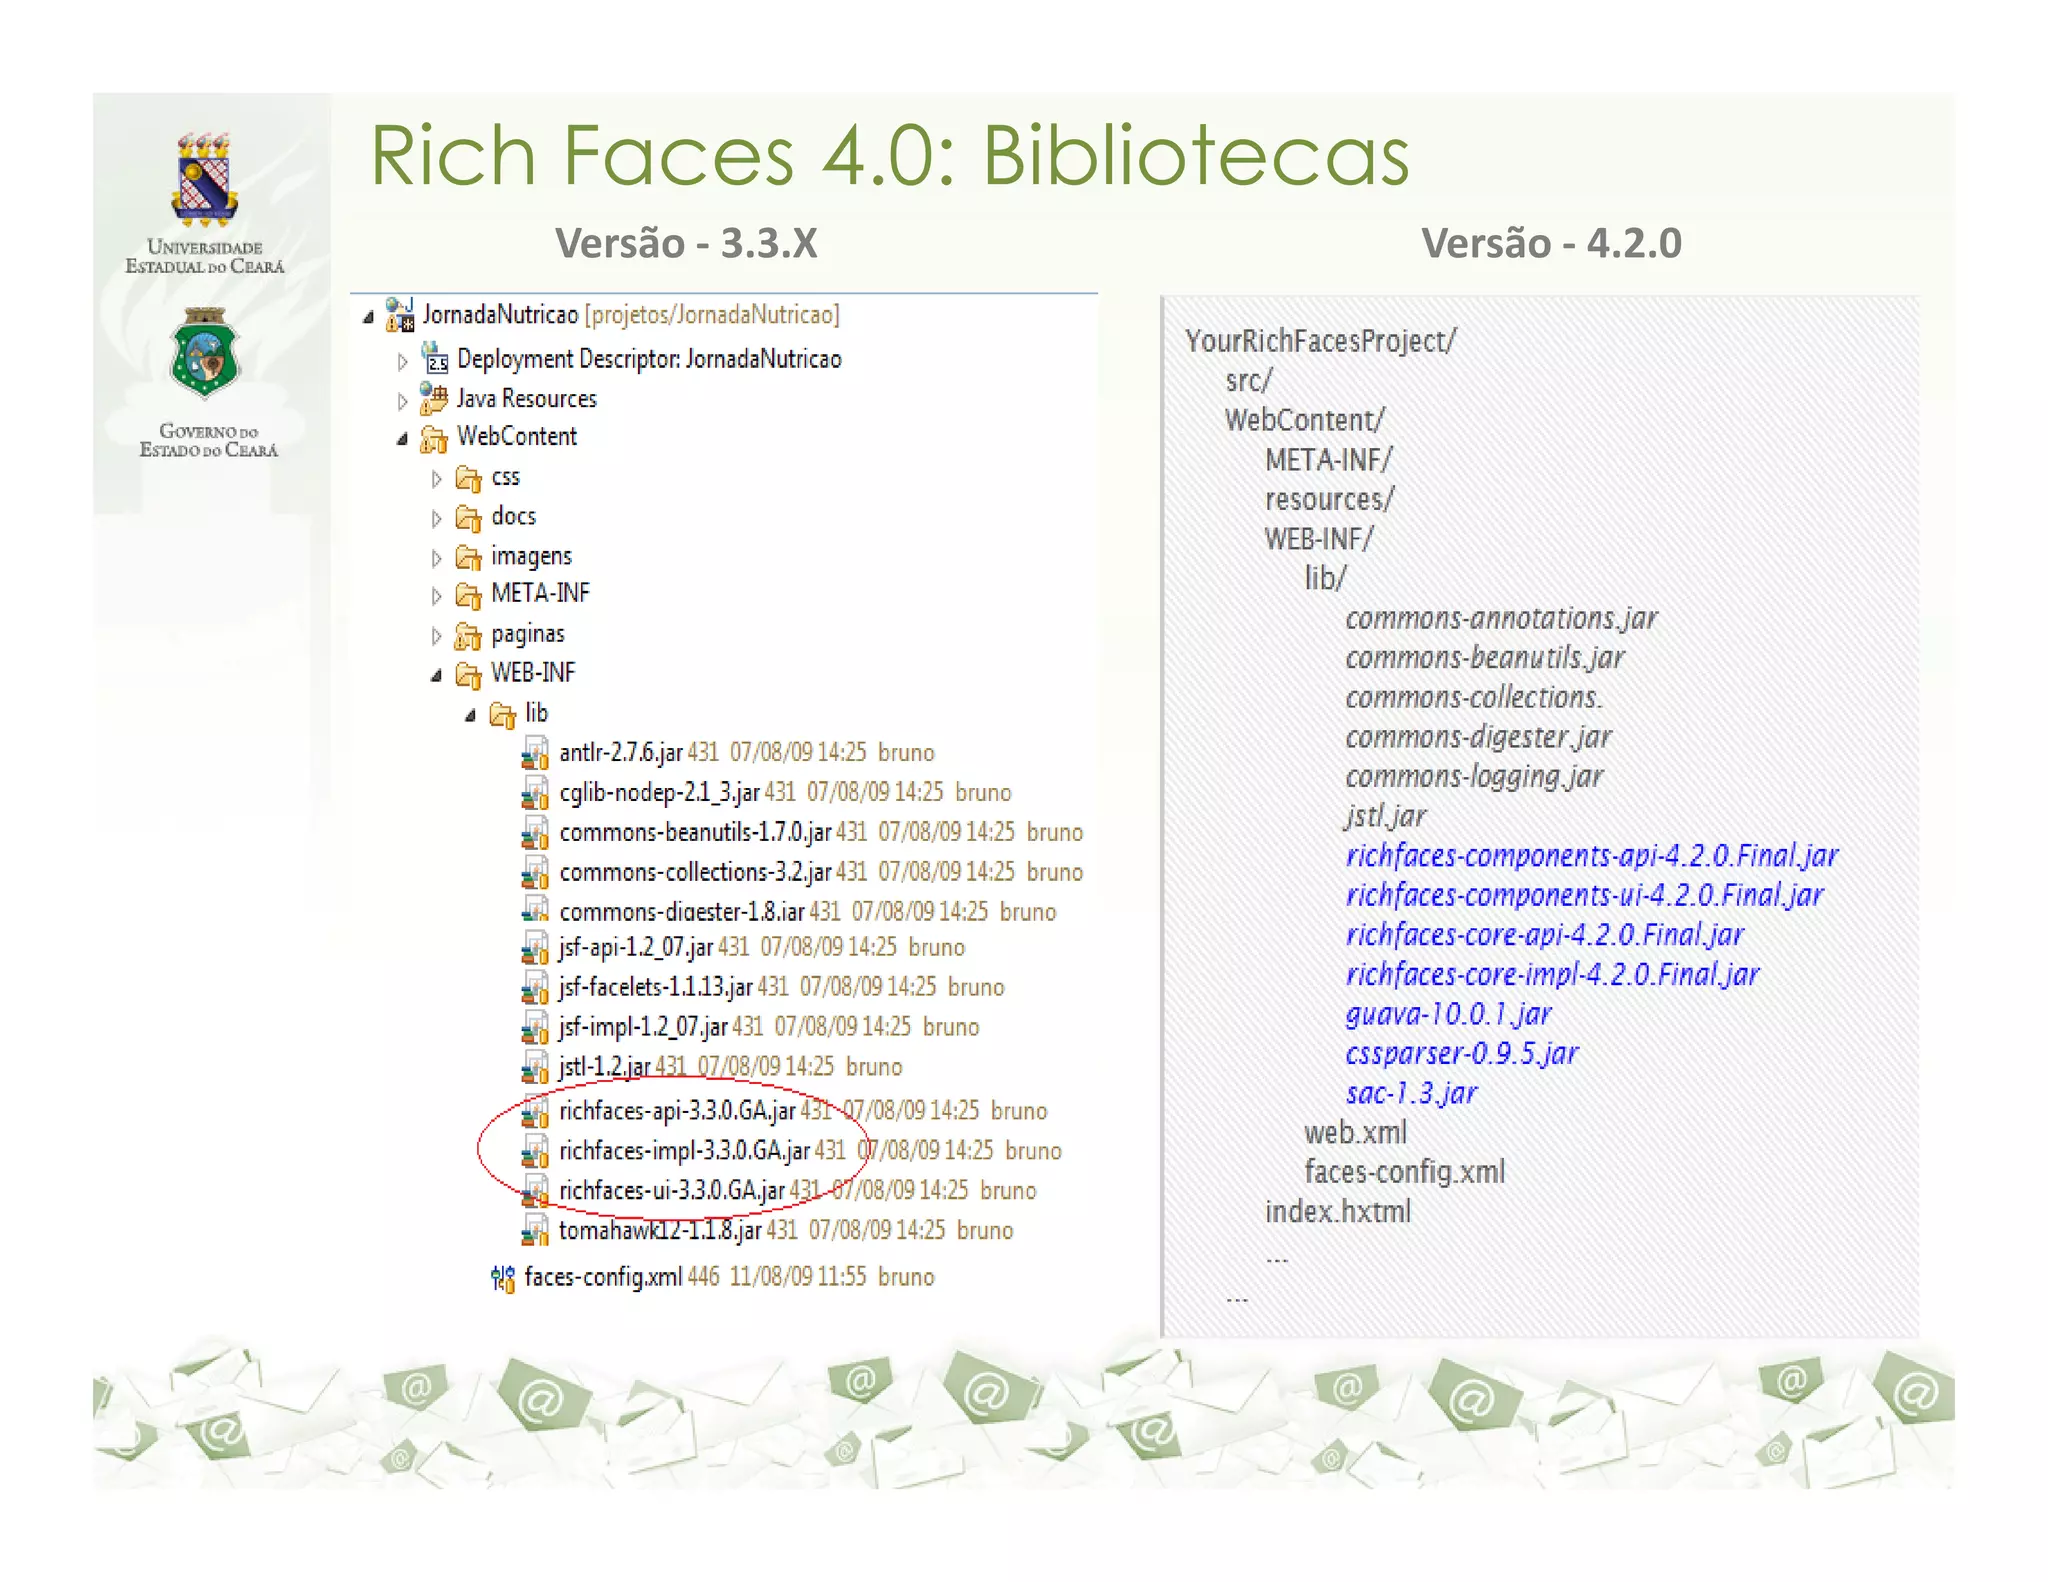Click the Universidade Estadual do Ceará logo

tap(205, 203)
